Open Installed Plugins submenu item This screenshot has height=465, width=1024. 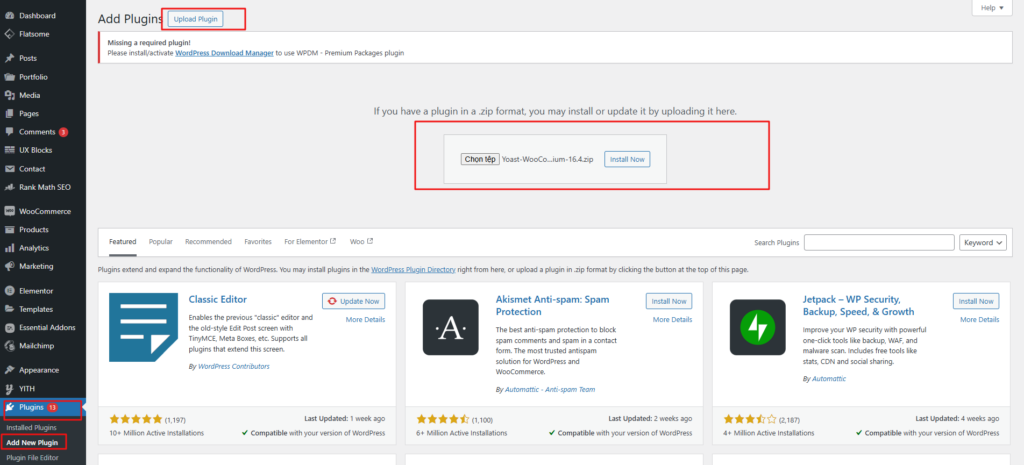(31, 428)
